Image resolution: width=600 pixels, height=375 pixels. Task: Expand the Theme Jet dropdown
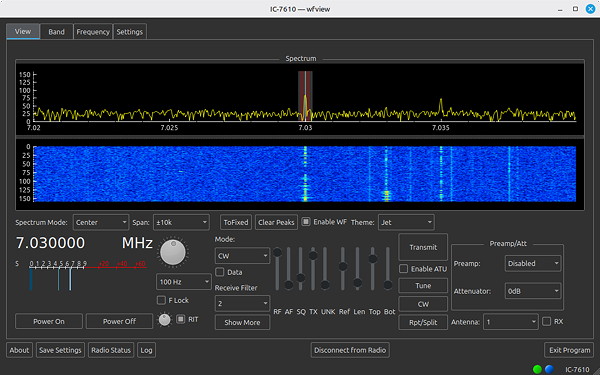406,222
